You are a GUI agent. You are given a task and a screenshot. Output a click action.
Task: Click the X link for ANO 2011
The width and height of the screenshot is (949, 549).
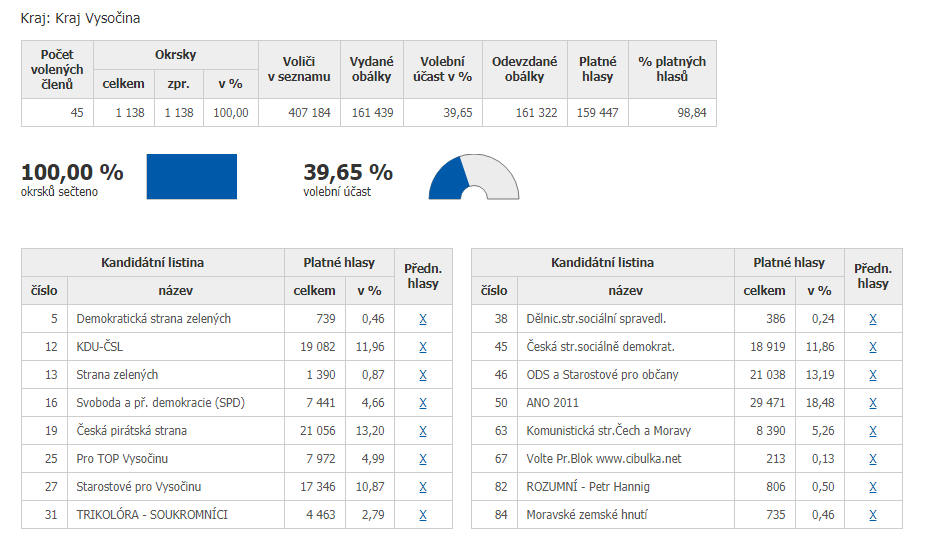point(873,403)
